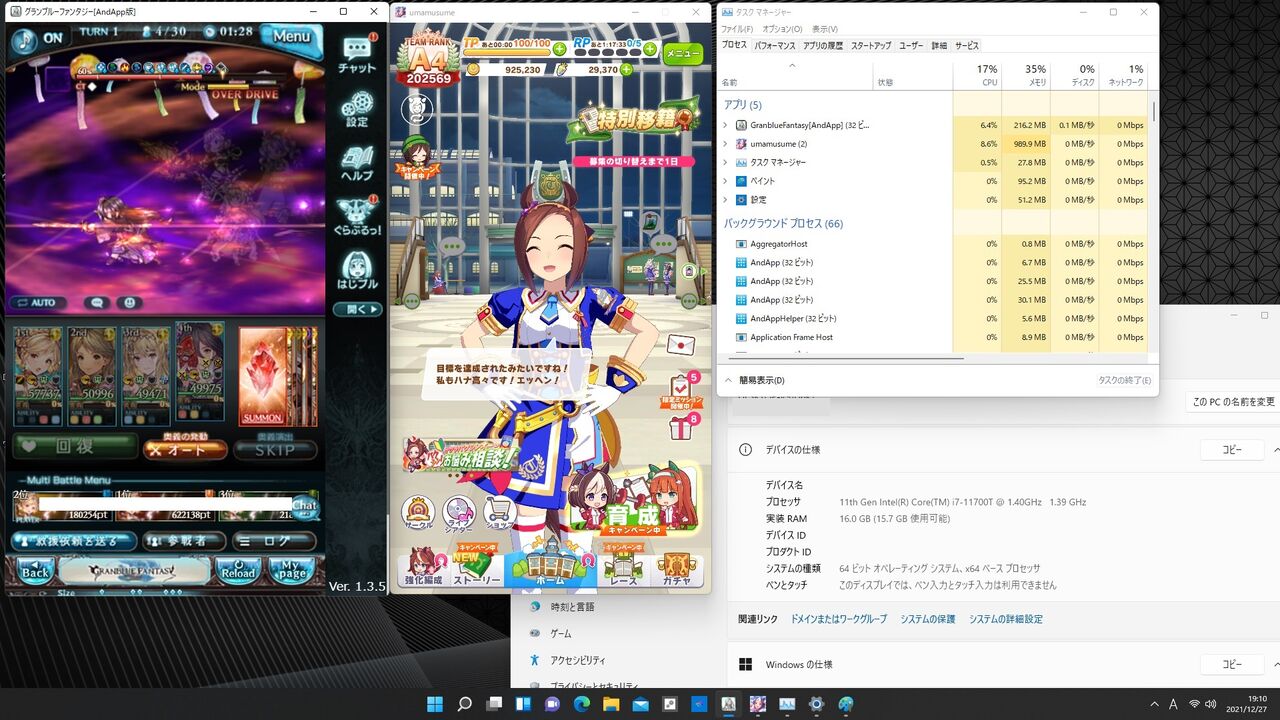Viewport: 1280px width, 720px height.
Task: Sort processes by メモリ column header
Action: [1026, 75]
